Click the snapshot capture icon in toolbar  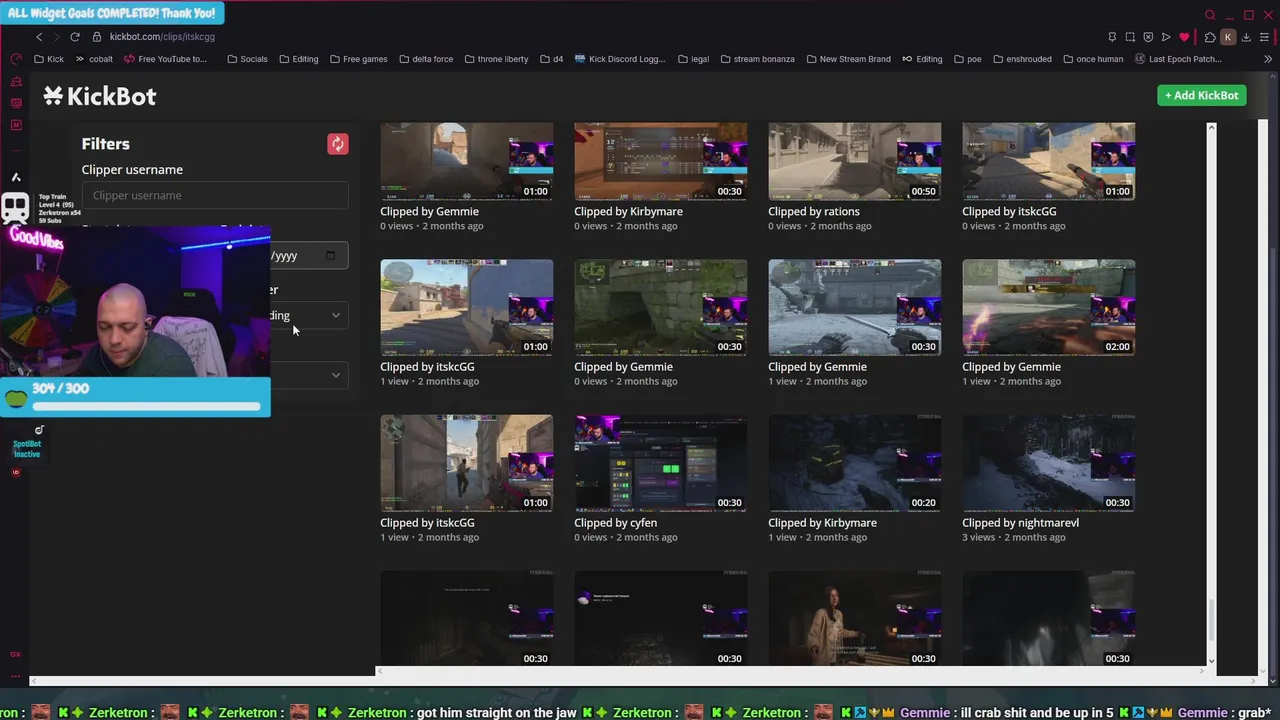click(1130, 37)
